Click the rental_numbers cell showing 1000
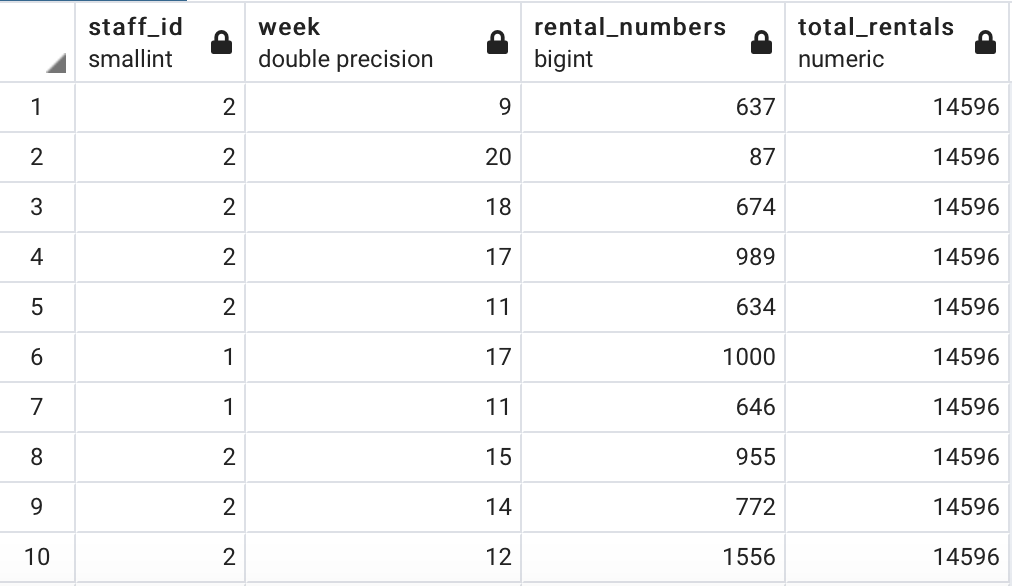Screen dimensions: 1012x586 (653, 357)
